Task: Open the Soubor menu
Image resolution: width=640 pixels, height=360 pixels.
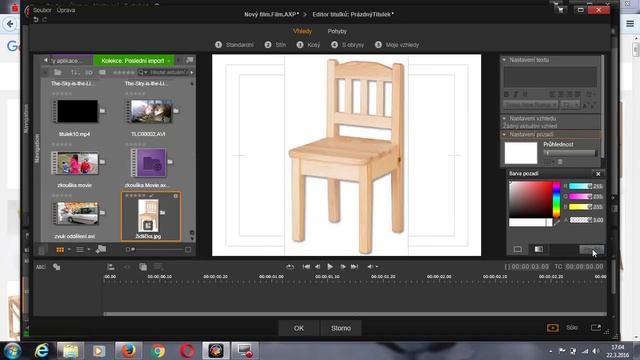Action: [42, 10]
